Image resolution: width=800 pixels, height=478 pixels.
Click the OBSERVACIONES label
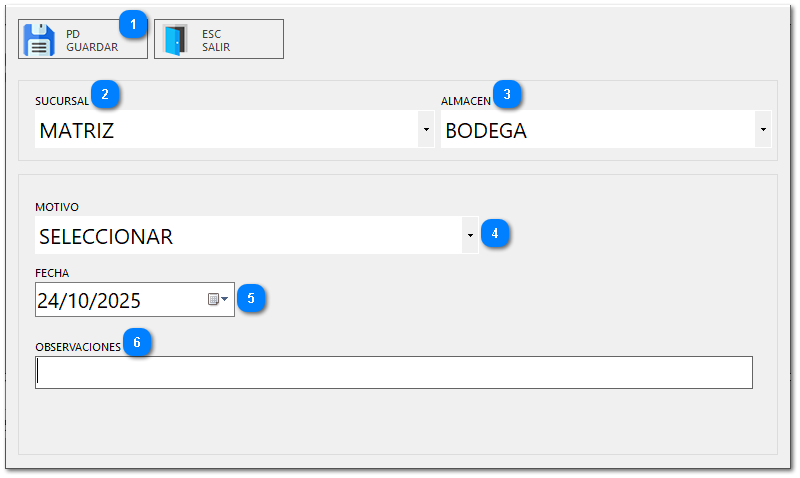77,346
